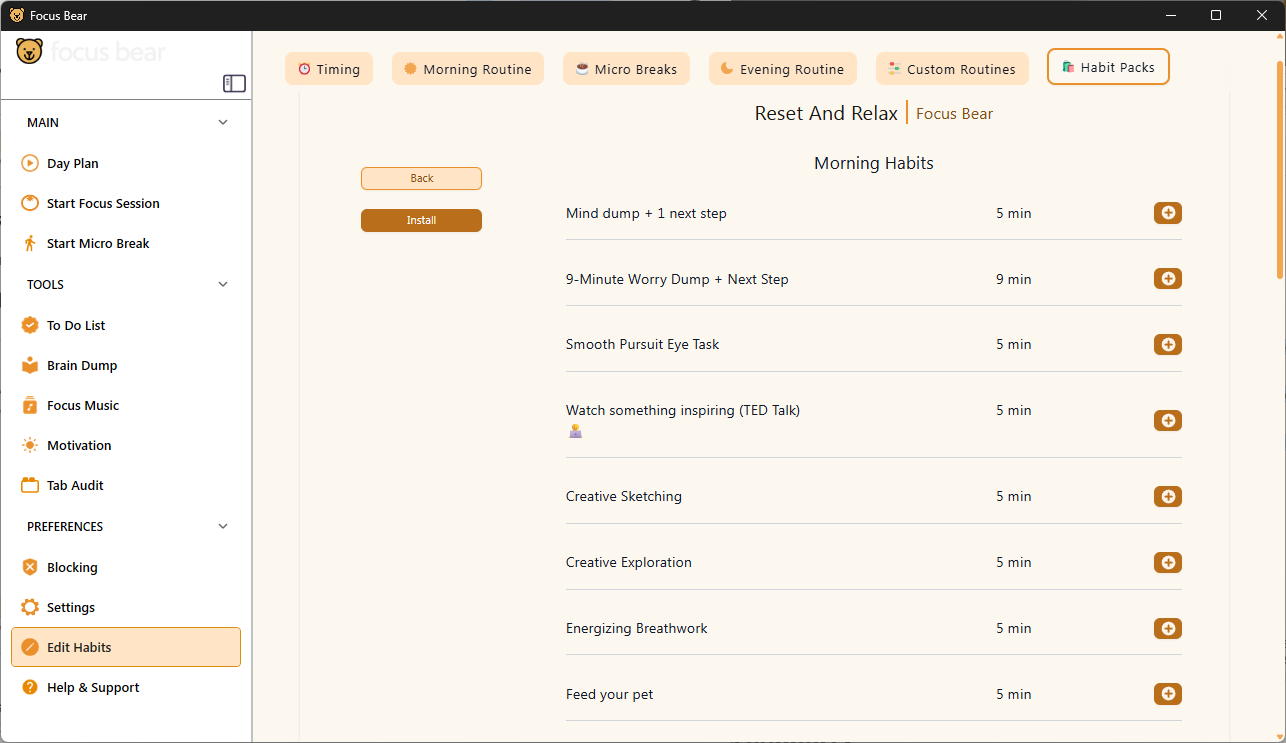Click the Motivation sun icon

point(30,445)
